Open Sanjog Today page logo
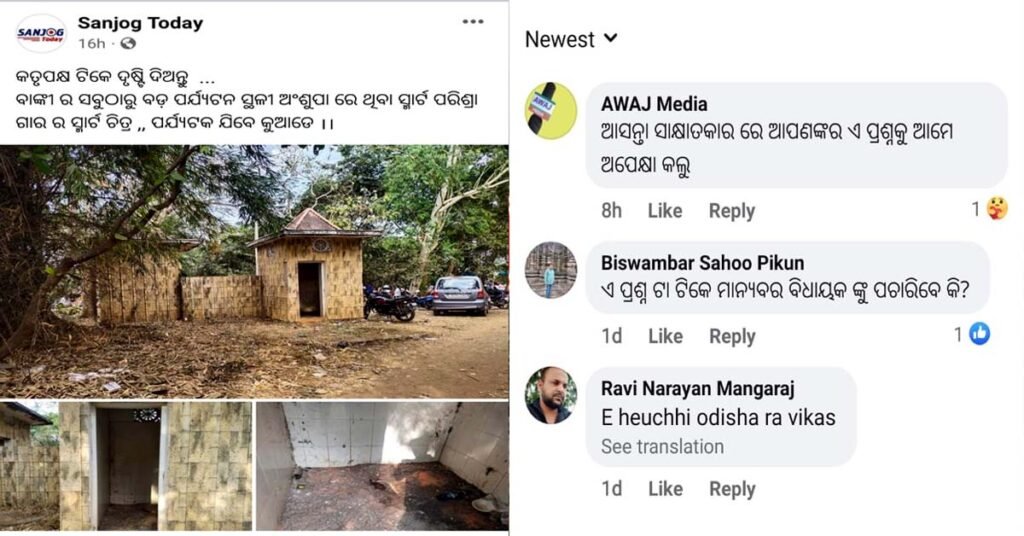 [x=41, y=33]
